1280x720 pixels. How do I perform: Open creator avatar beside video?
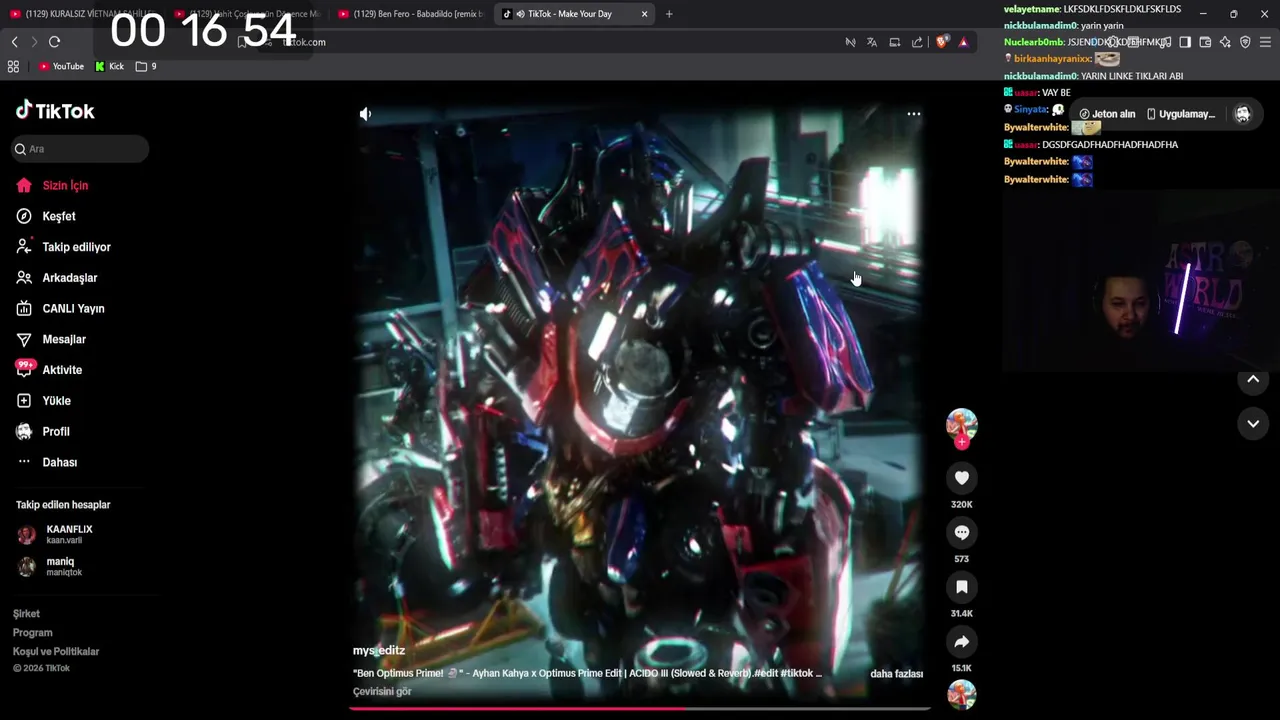(x=962, y=424)
